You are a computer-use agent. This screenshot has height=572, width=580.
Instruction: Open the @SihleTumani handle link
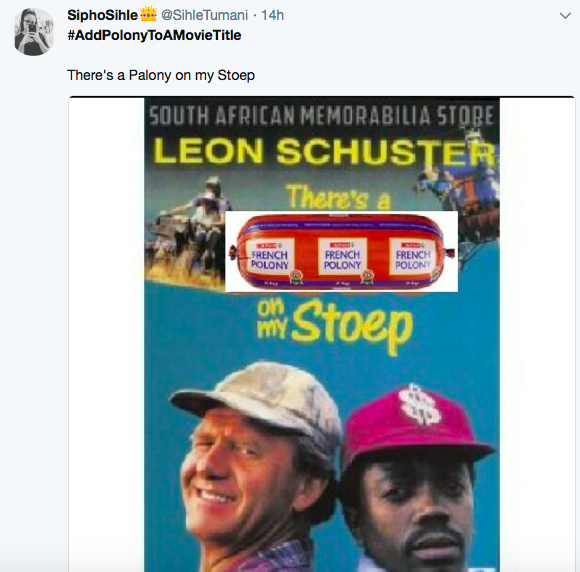pos(204,15)
